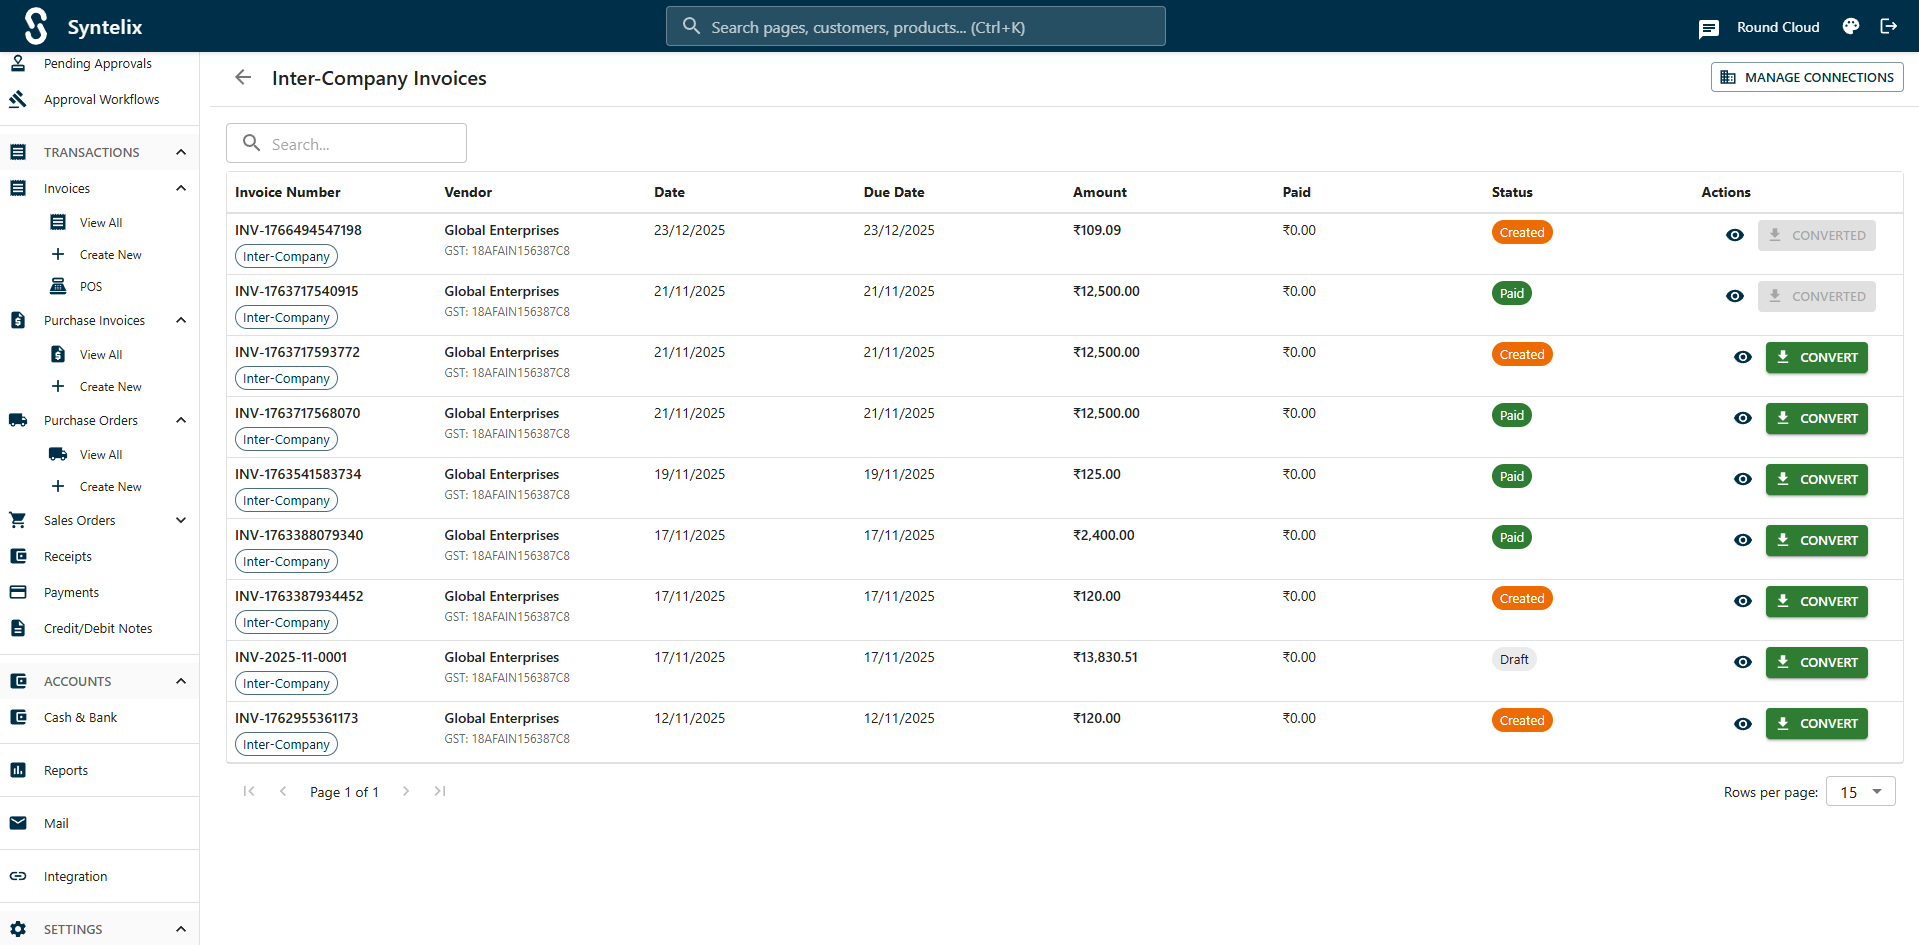The image size is (1919, 945).
Task: Open Pending Approvals from the sidebar
Action: (x=96, y=63)
